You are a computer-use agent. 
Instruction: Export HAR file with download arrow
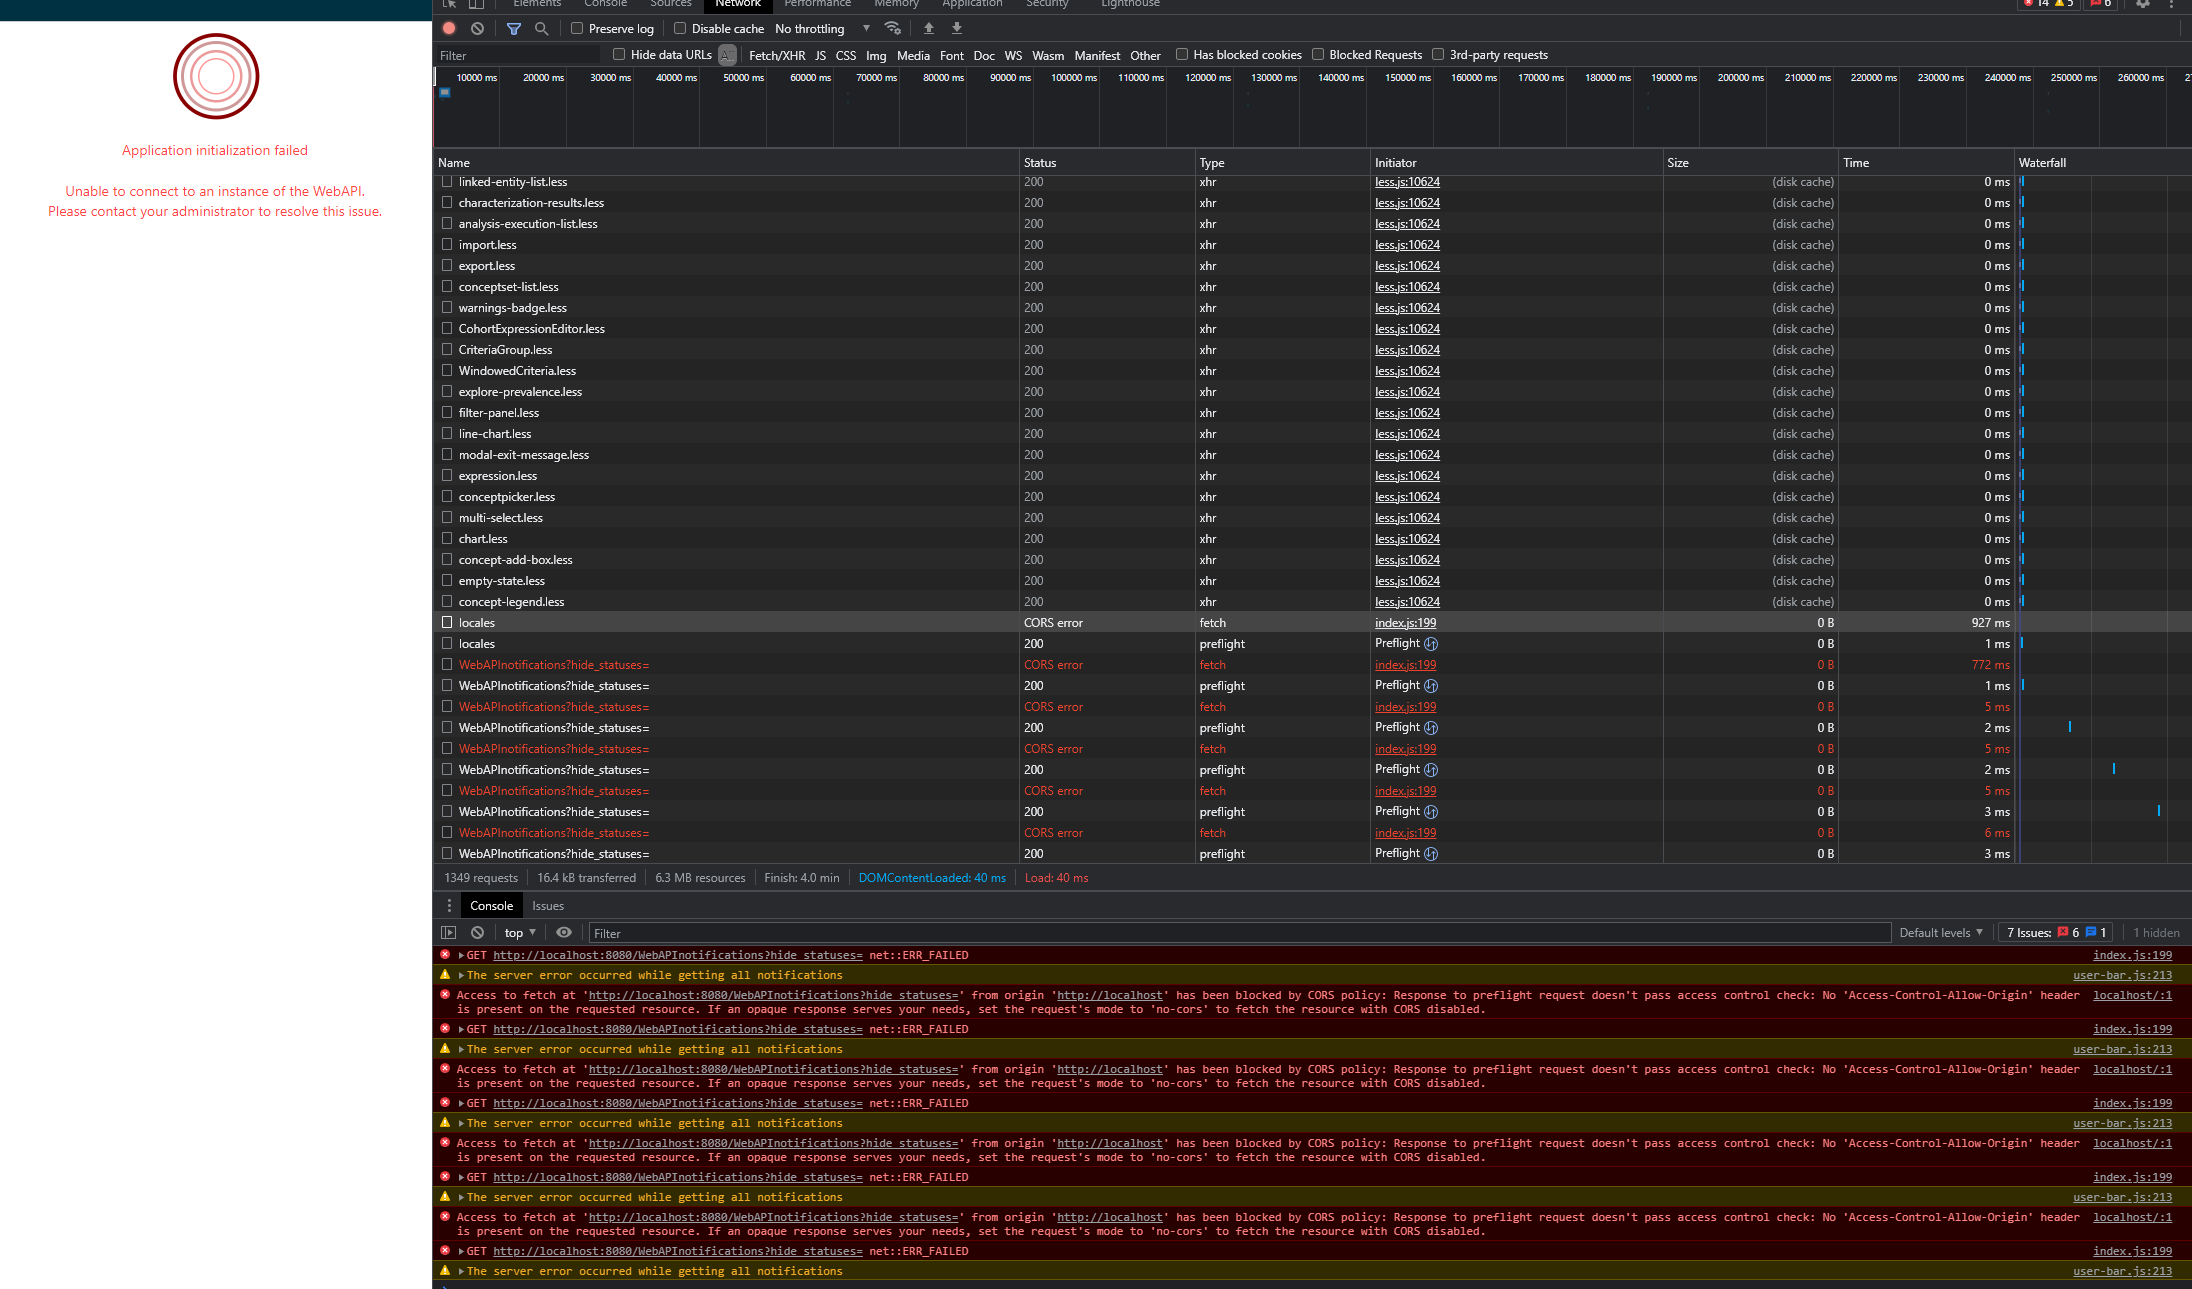(957, 29)
